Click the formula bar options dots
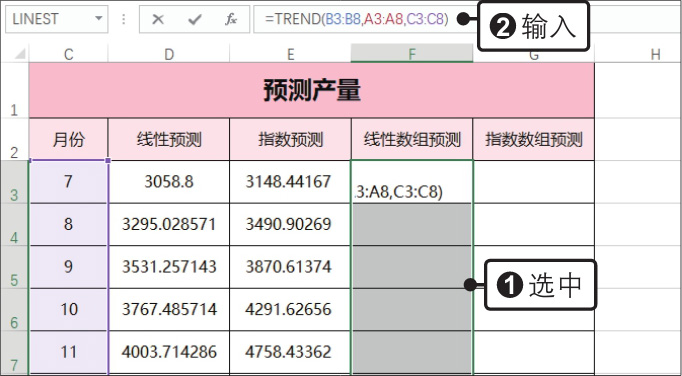Viewport: 682px width, 376px height. [124, 19]
